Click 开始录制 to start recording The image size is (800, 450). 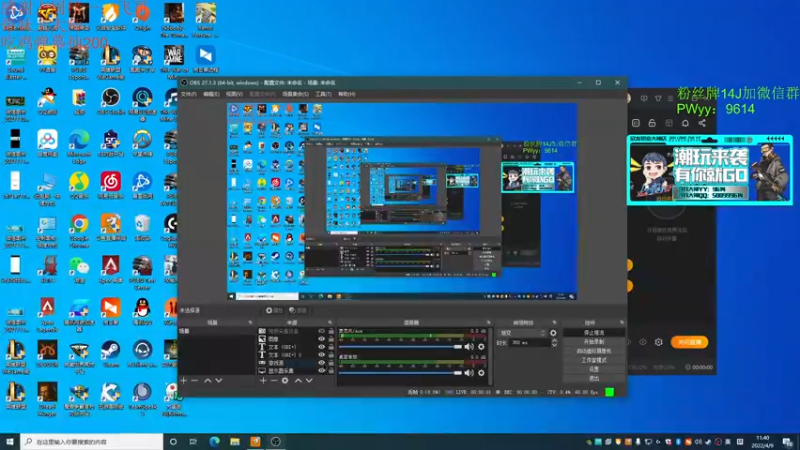click(594, 342)
